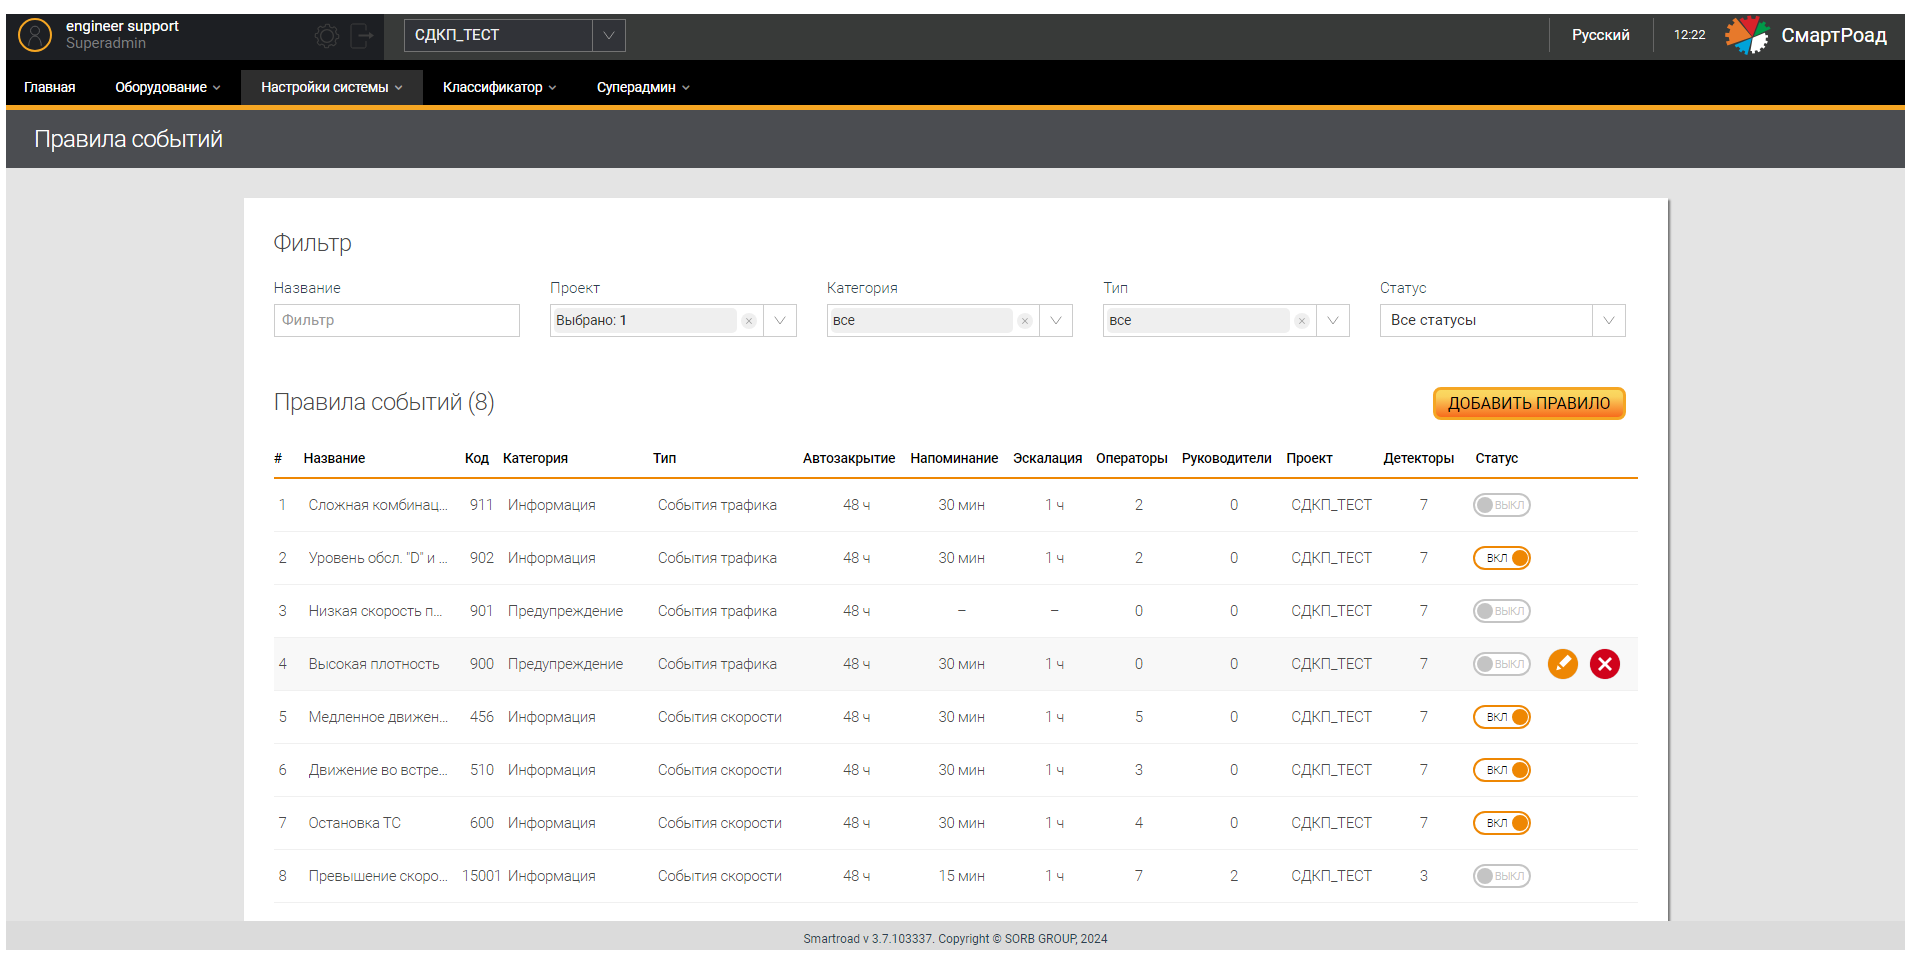Switch off the Остановка ТС rule
Image resolution: width=1911 pixels, height=961 pixels.
(x=1501, y=823)
